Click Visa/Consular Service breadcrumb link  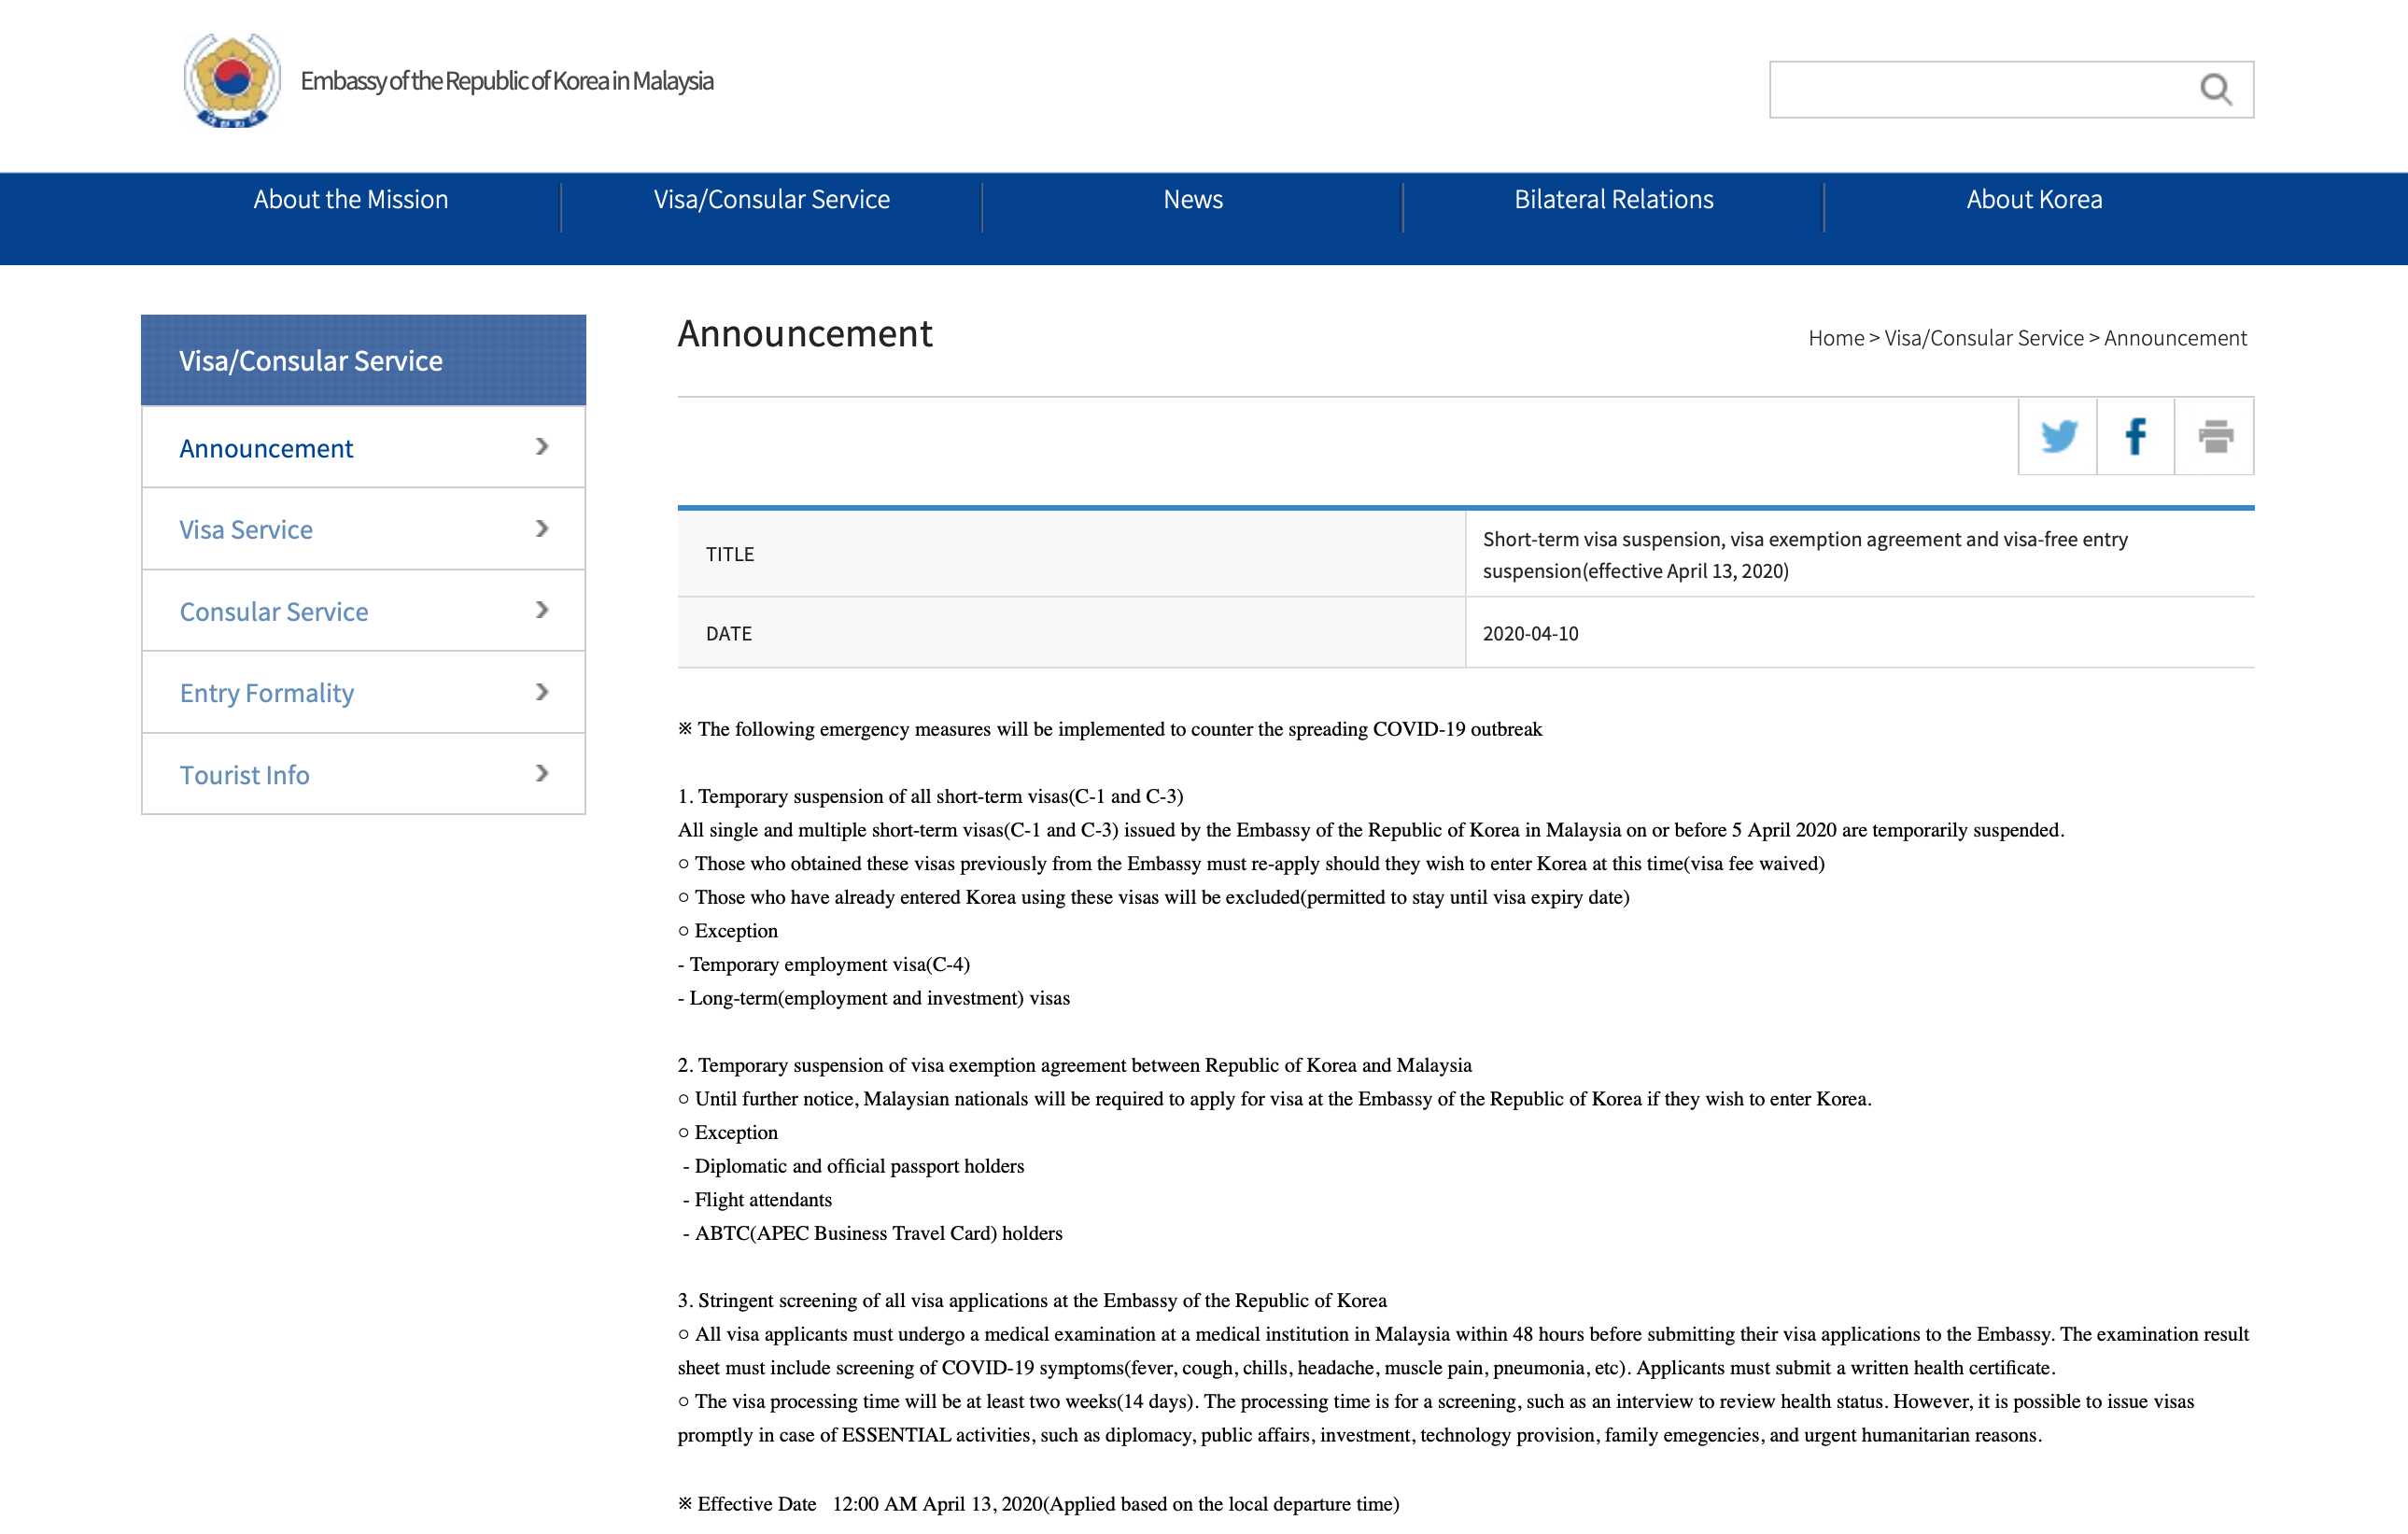1984,338
